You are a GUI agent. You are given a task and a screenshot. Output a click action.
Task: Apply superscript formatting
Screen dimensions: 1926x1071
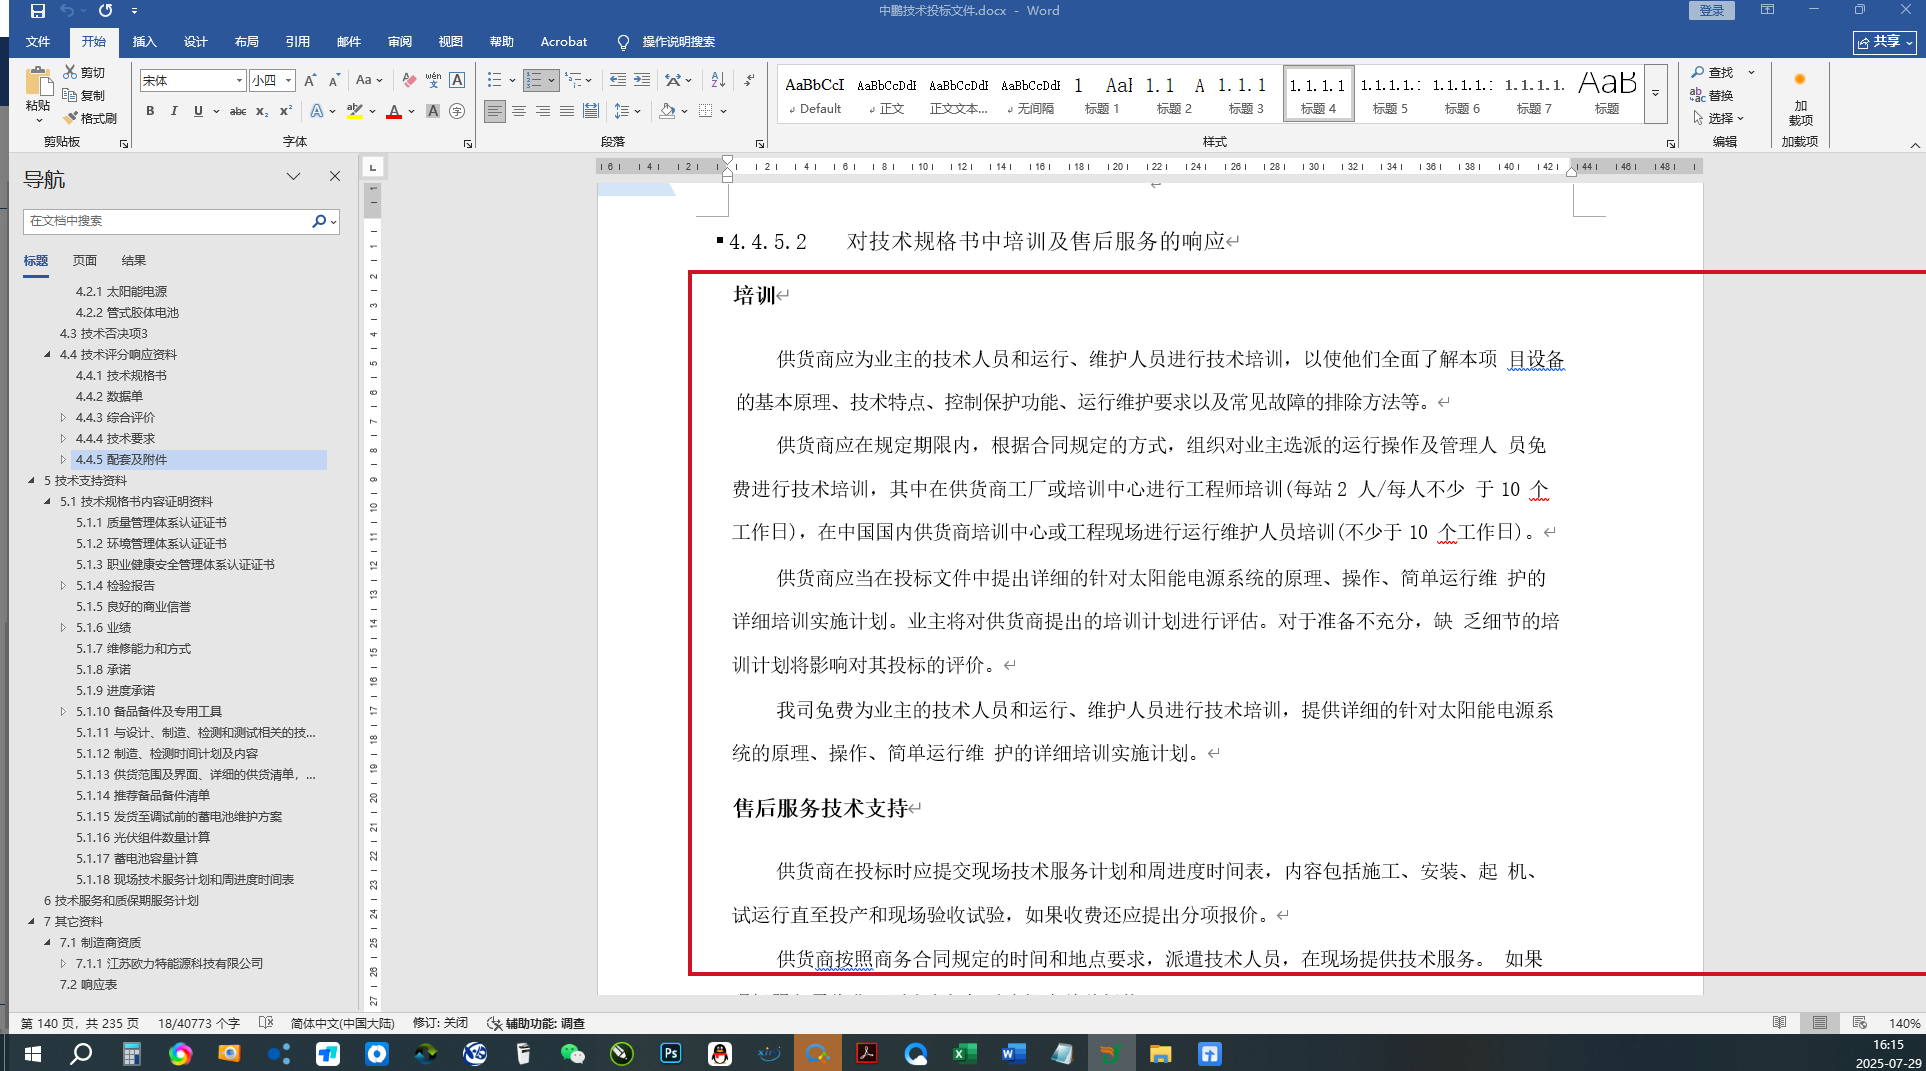tap(286, 111)
